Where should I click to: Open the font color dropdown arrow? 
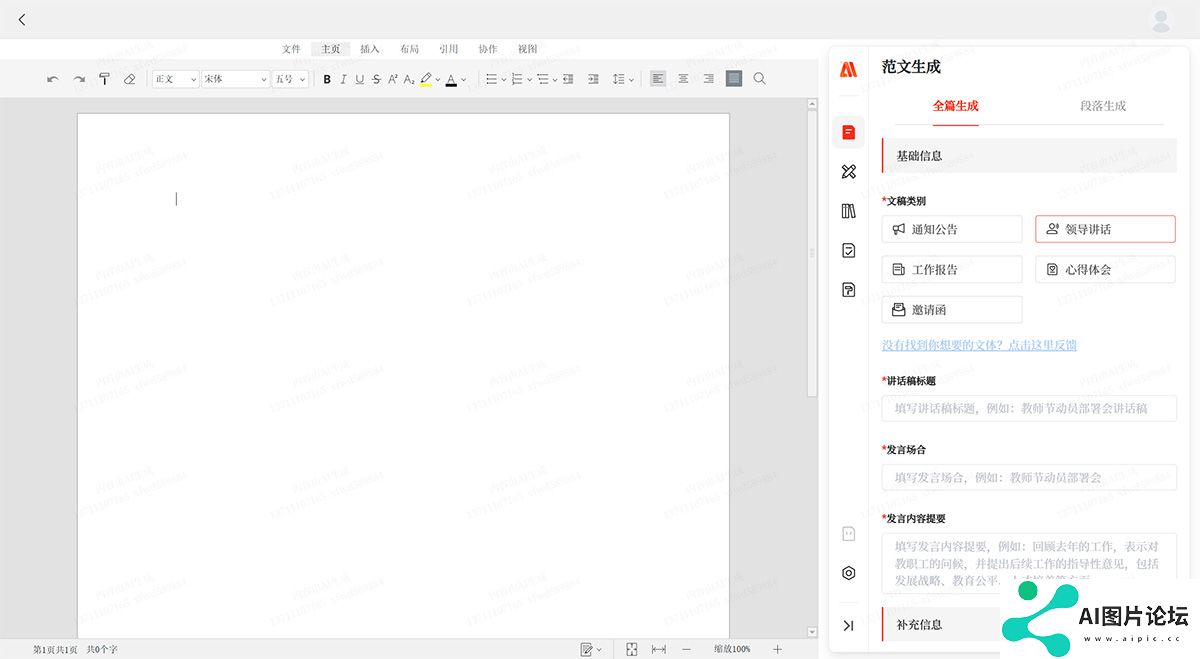[464, 79]
